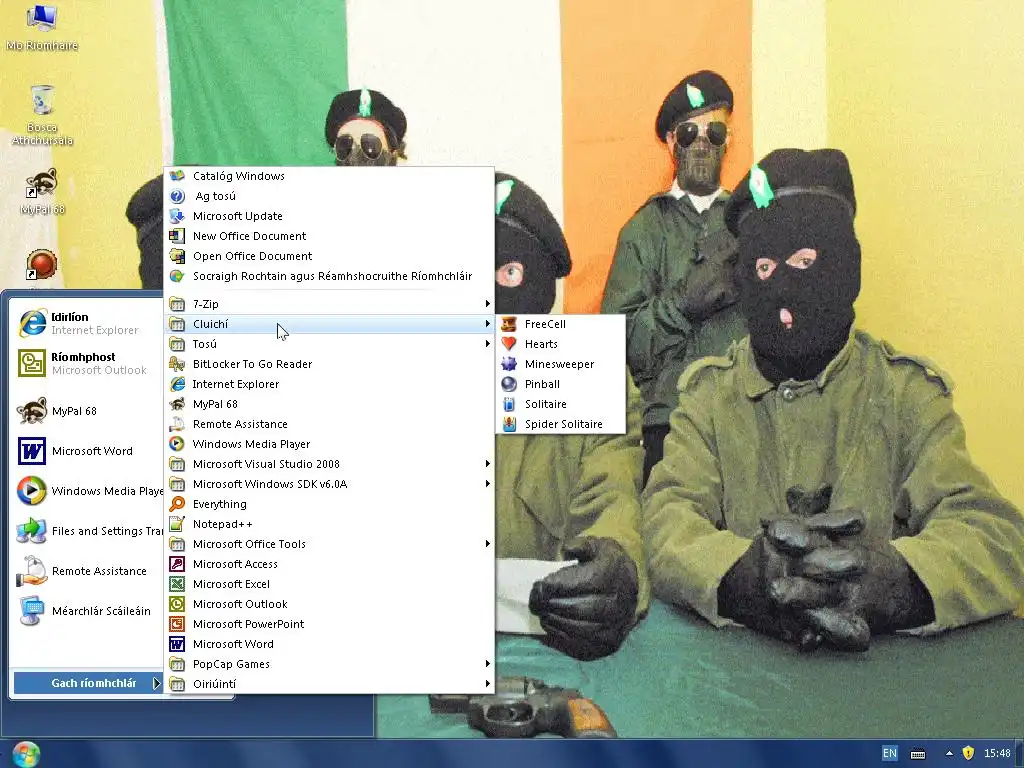
Task: Open Windows Media Player in left pane
Action: click(88, 491)
